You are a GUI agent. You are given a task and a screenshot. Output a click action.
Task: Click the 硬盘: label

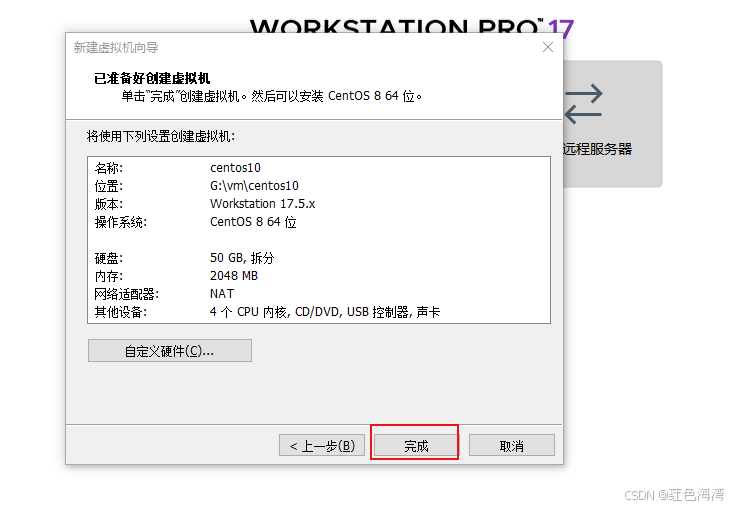point(109,258)
